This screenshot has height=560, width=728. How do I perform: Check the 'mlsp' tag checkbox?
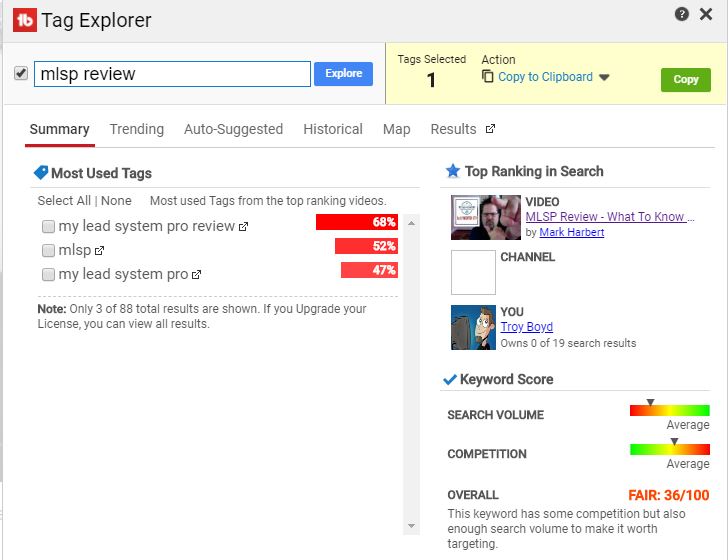pyautogui.click(x=48, y=251)
